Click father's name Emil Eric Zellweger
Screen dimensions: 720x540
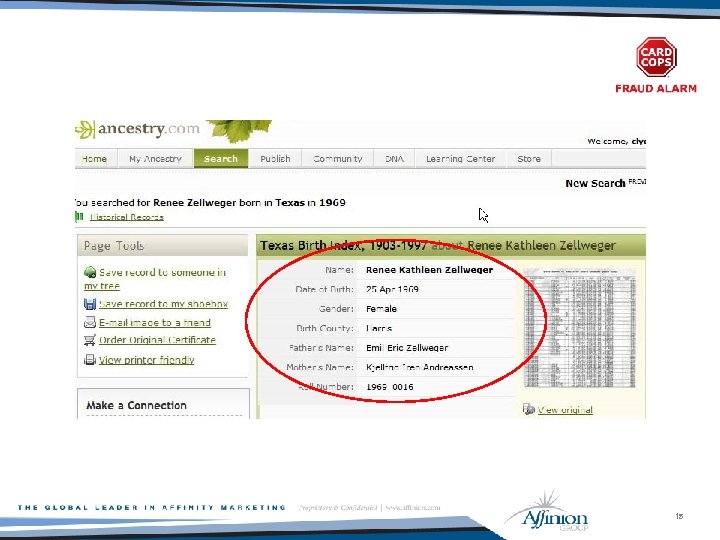point(407,348)
